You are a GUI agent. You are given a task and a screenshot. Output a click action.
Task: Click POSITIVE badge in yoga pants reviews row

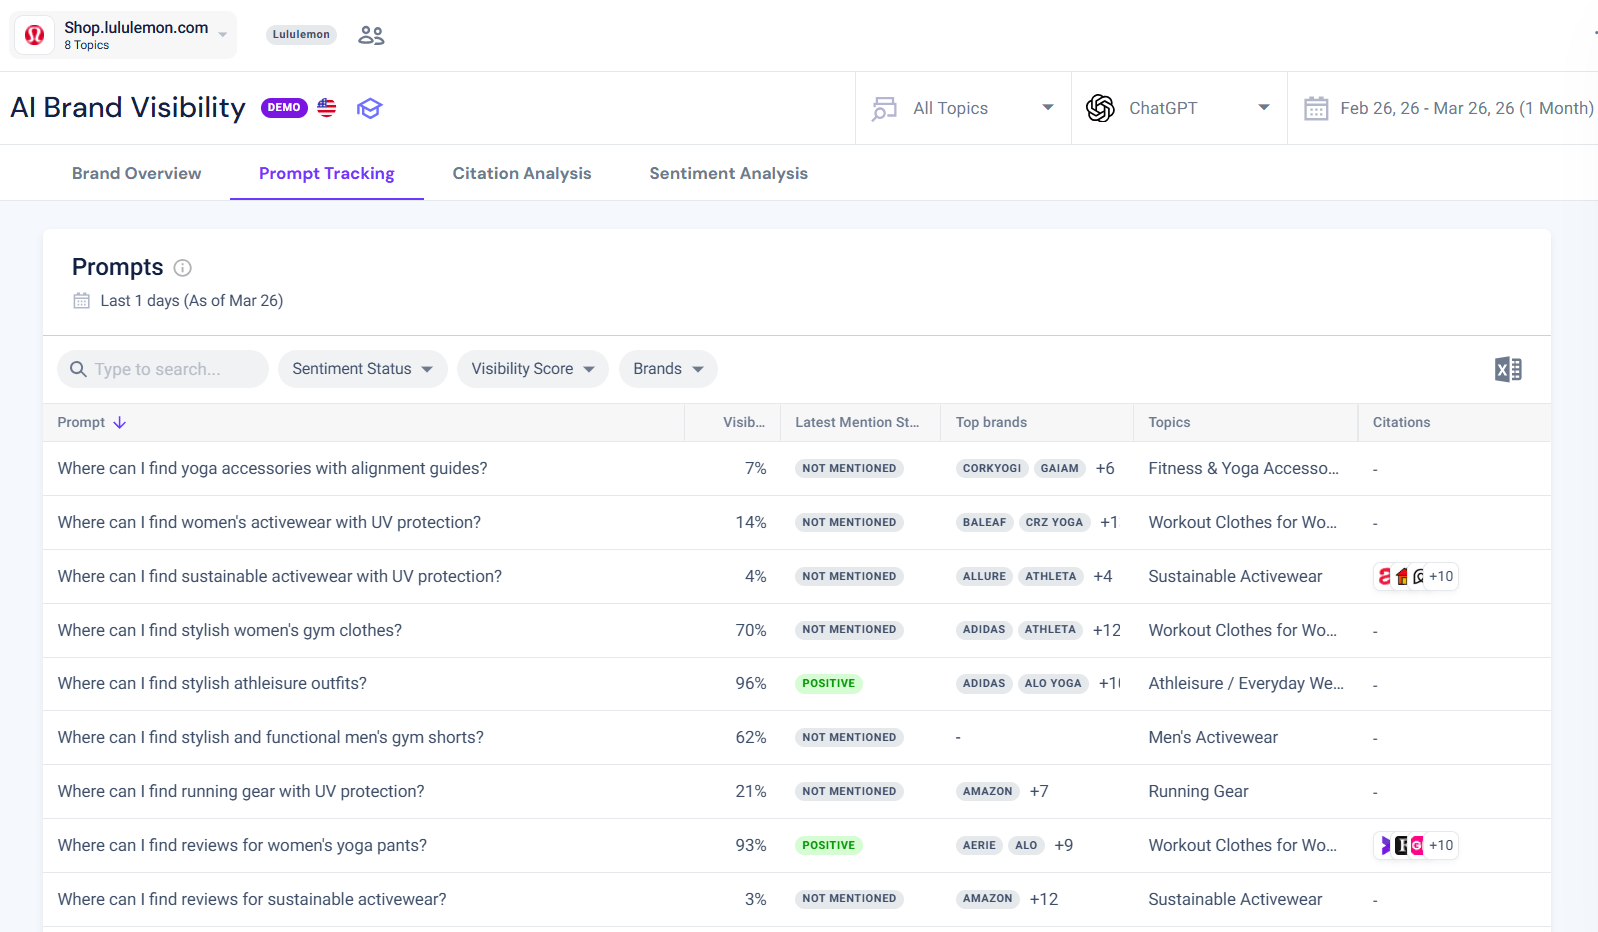[829, 845]
